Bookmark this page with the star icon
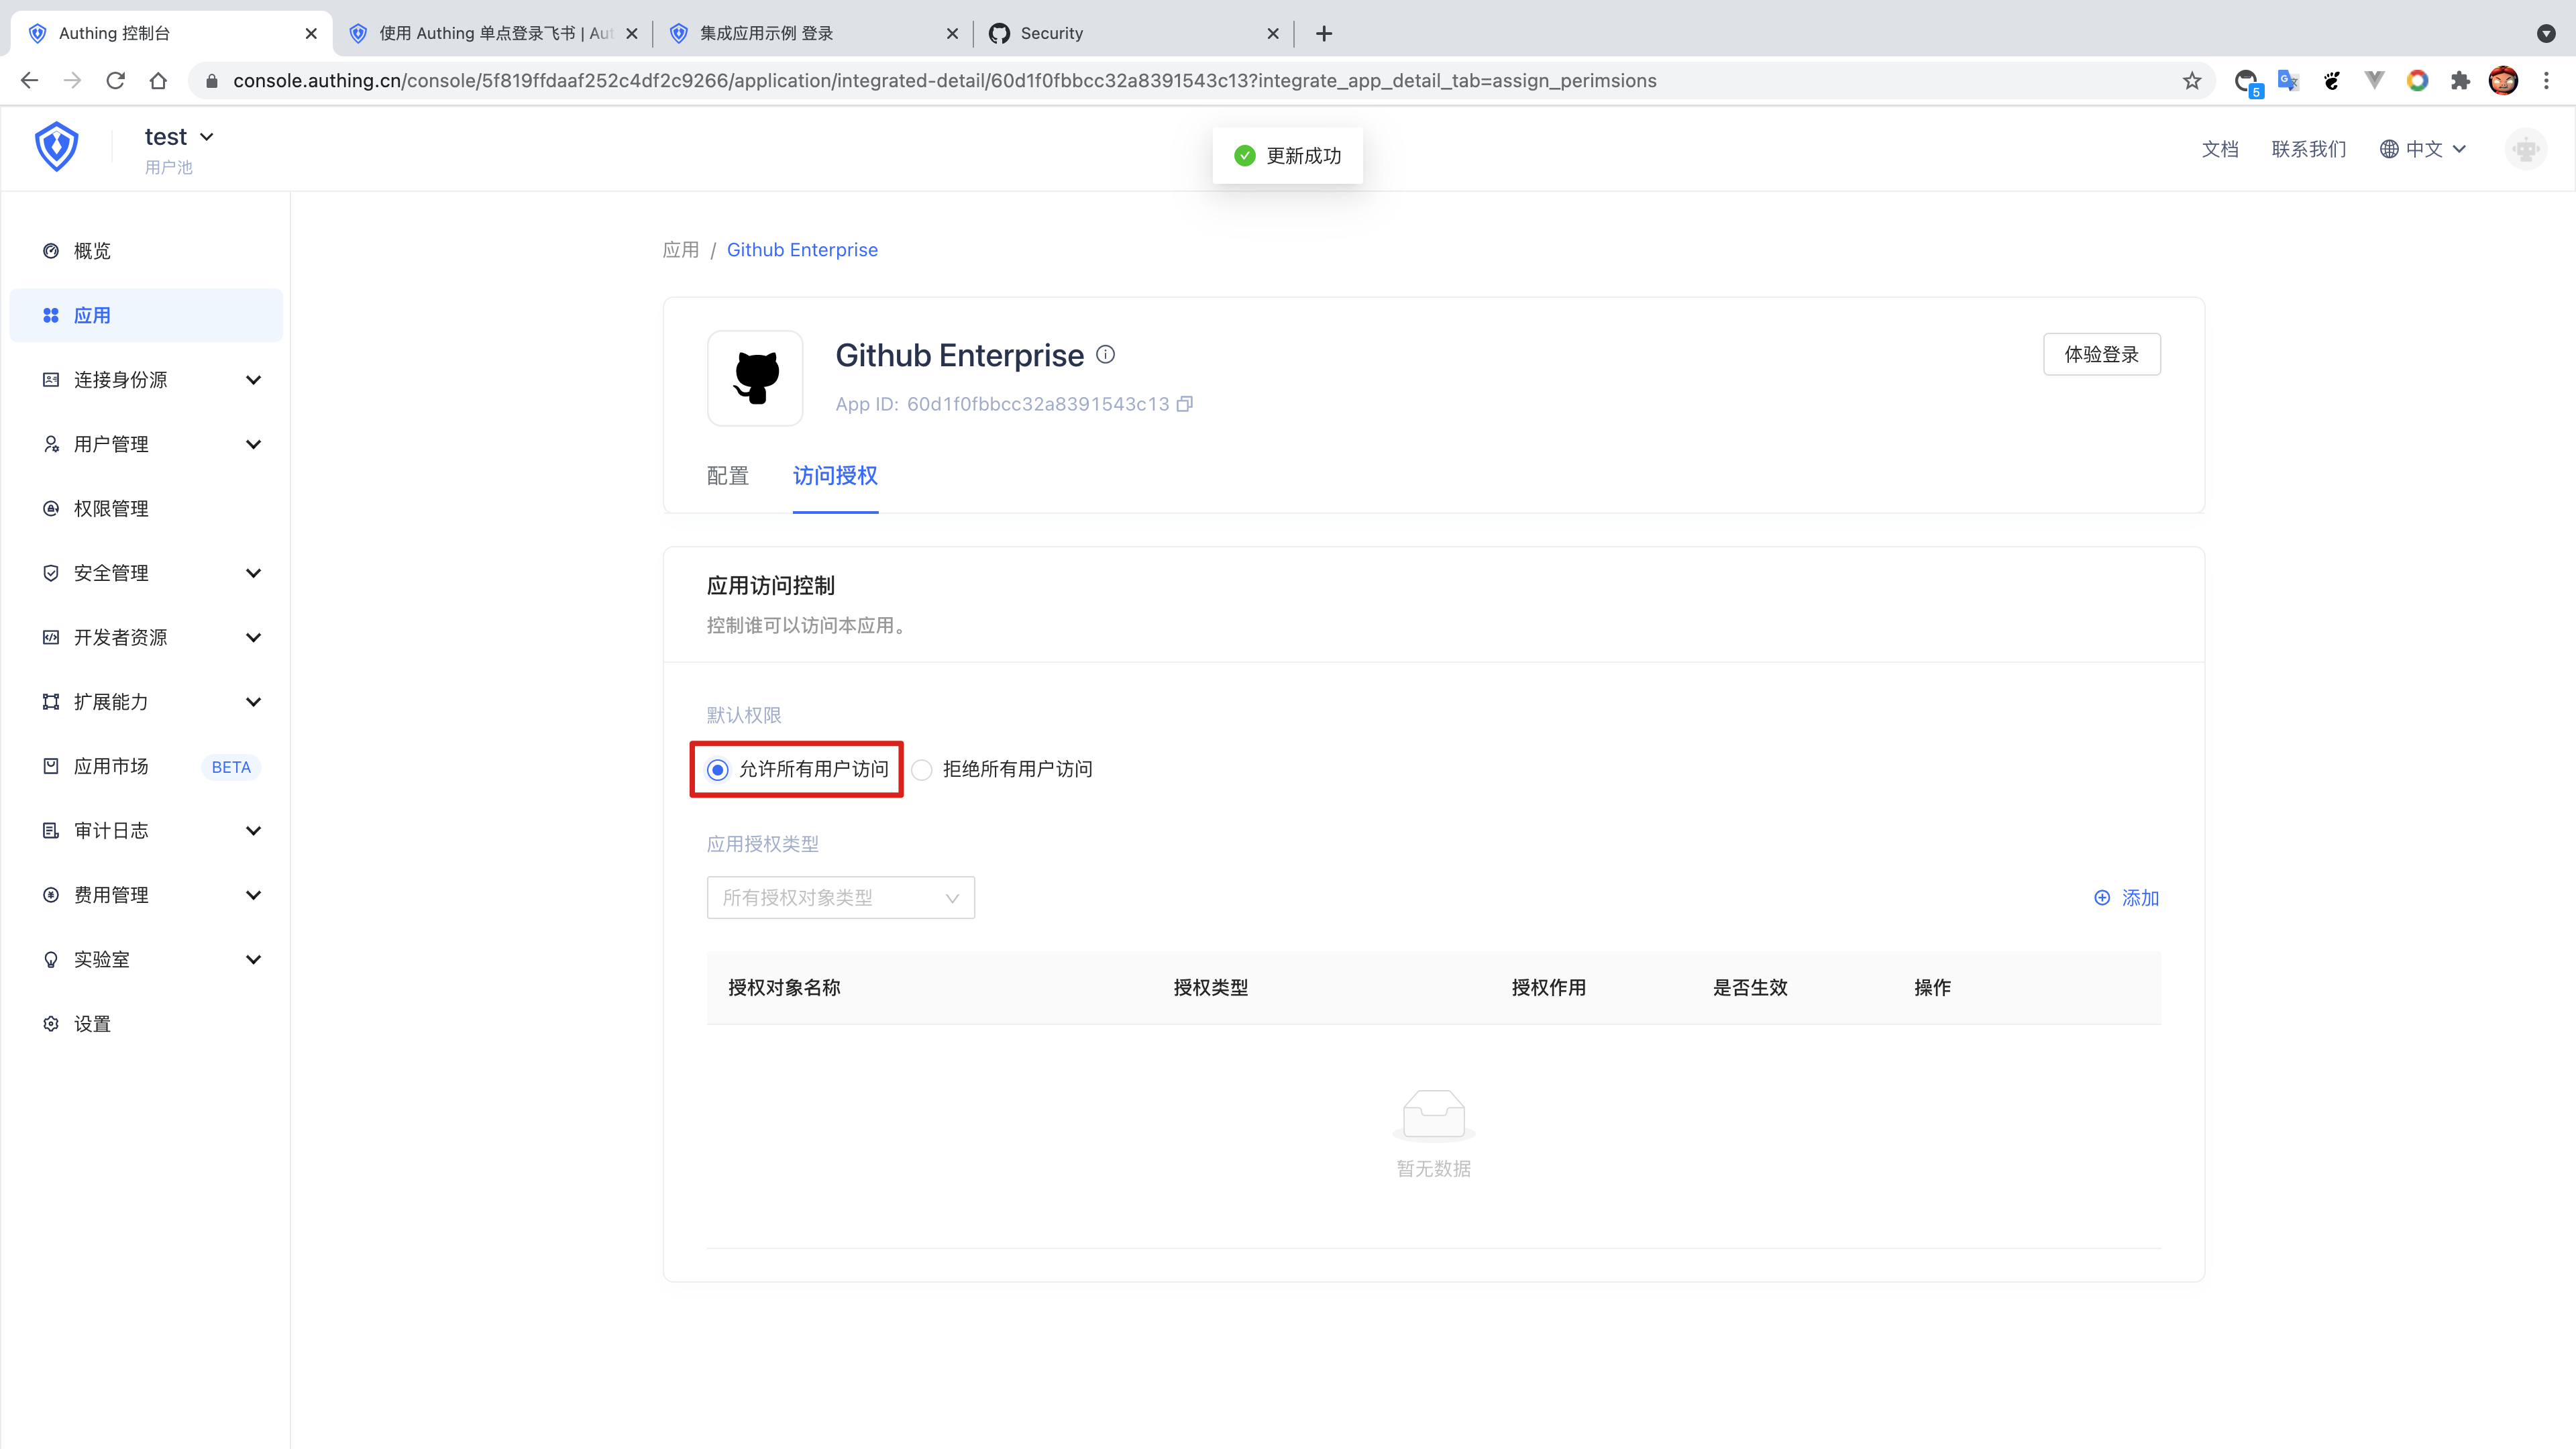This screenshot has height=1449, width=2576. pyautogui.click(x=2192, y=81)
